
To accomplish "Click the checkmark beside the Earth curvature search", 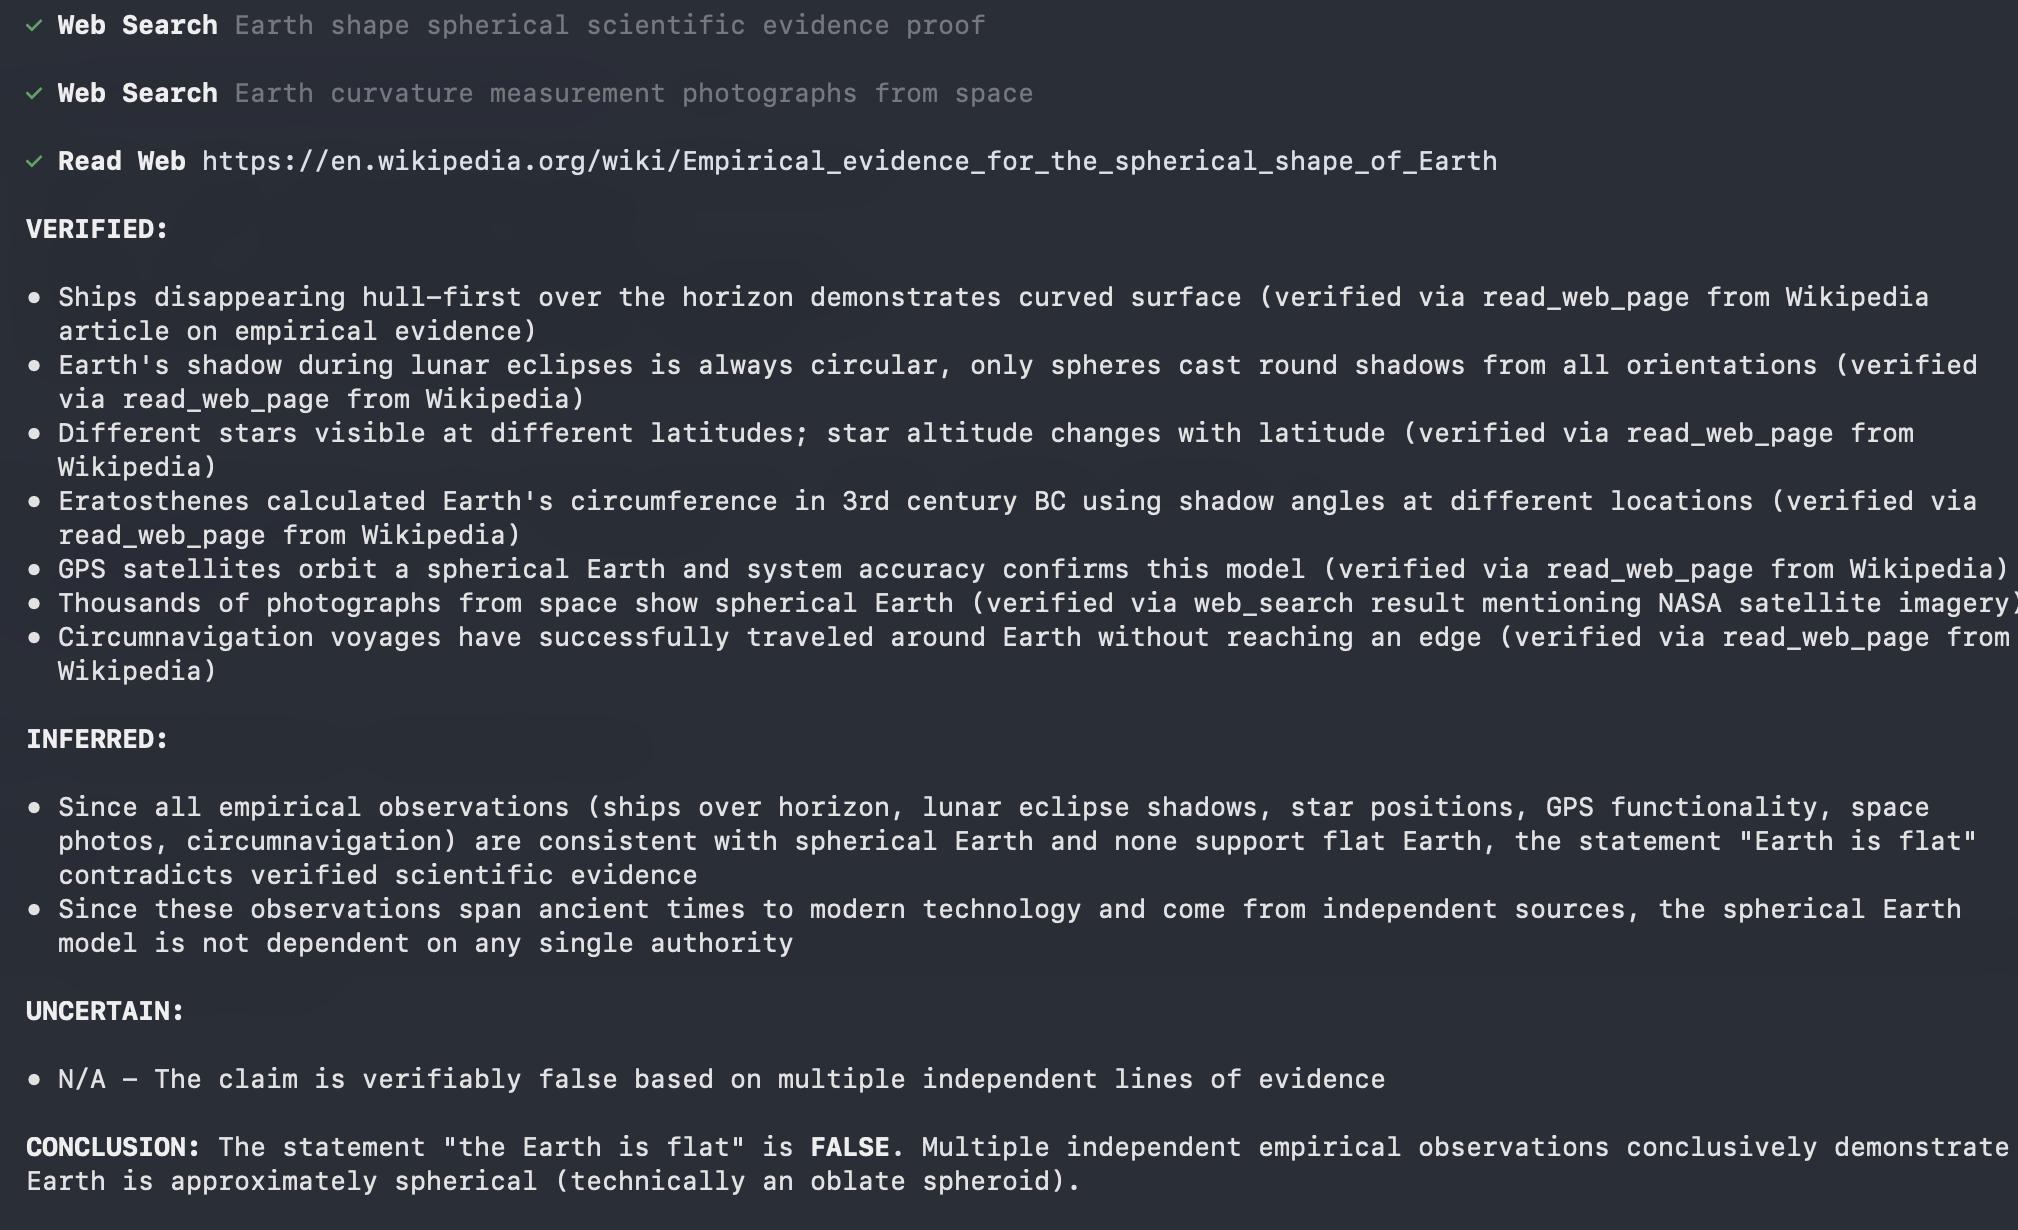I will pos(35,94).
